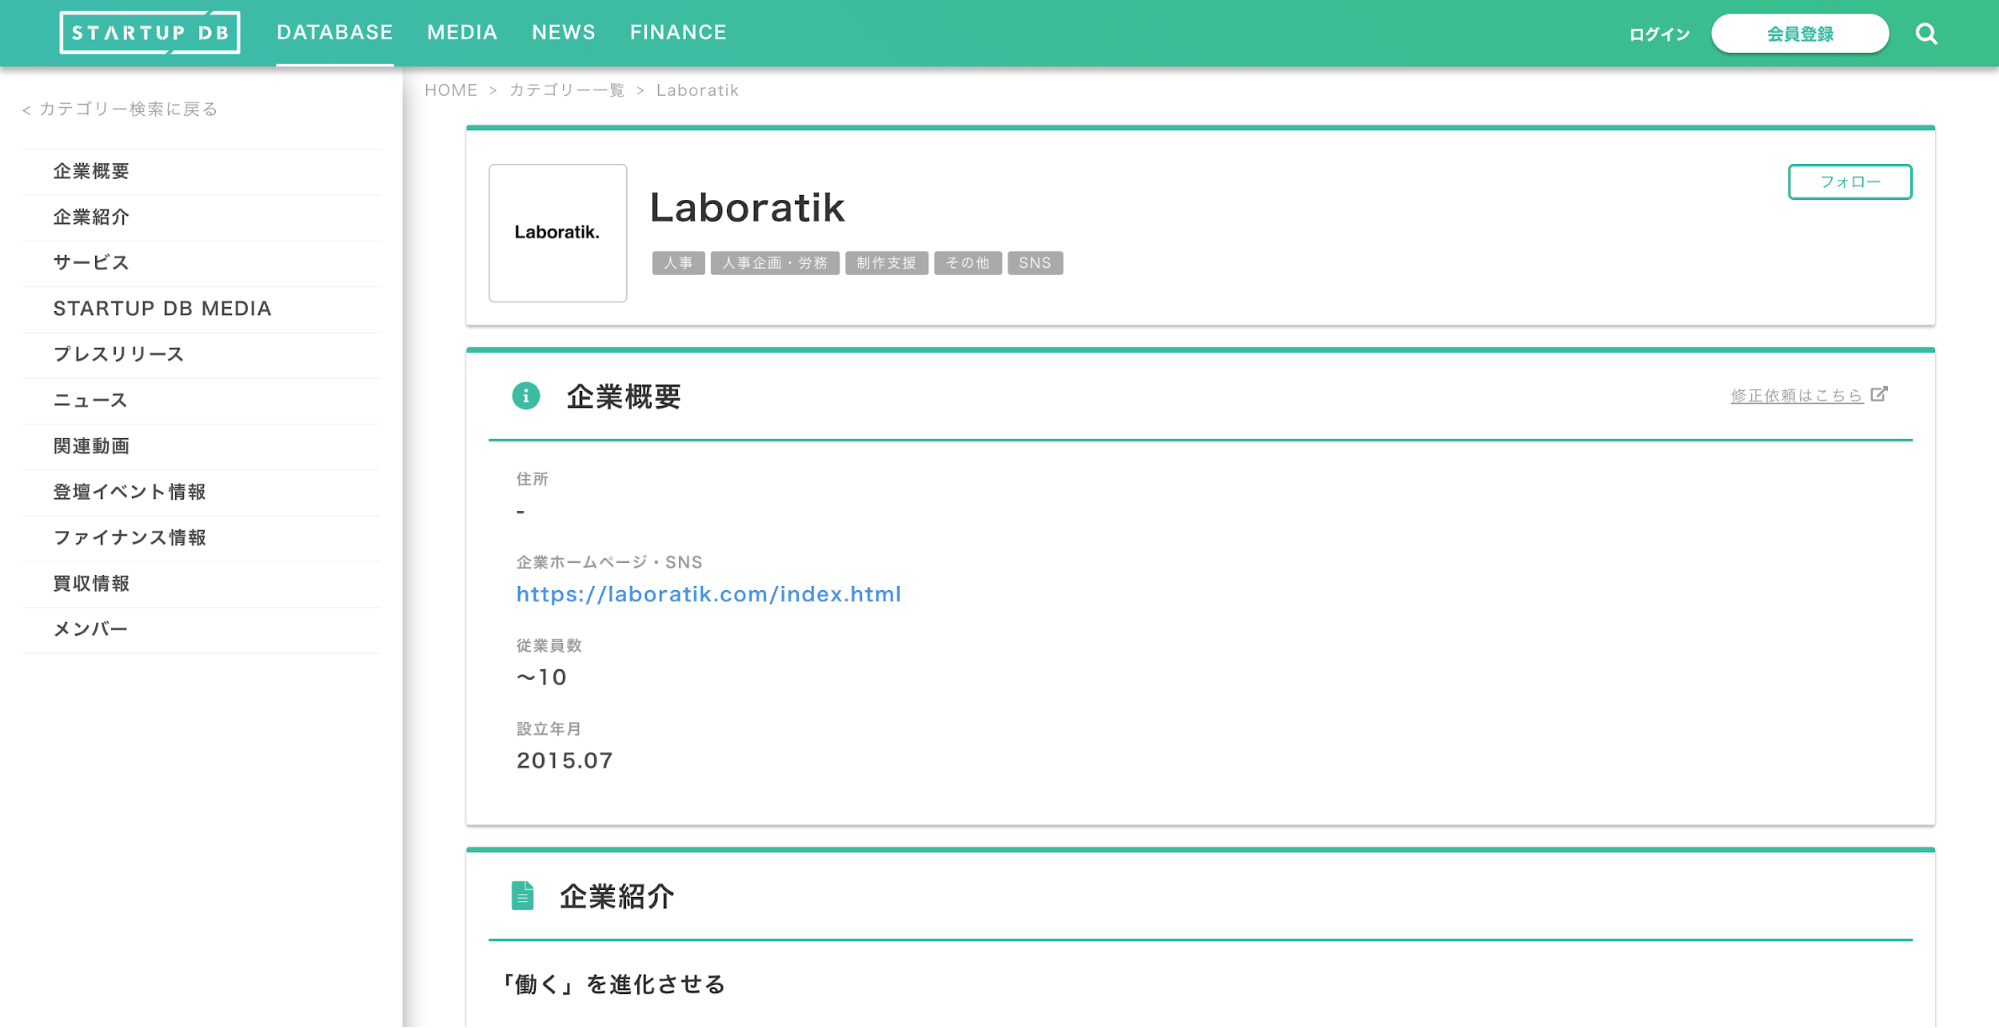This screenshot has width=1999, height=1028.
Task: Click the 修正依頼はこちら link
Action: pyautogui.click(x=1797, y=396)
